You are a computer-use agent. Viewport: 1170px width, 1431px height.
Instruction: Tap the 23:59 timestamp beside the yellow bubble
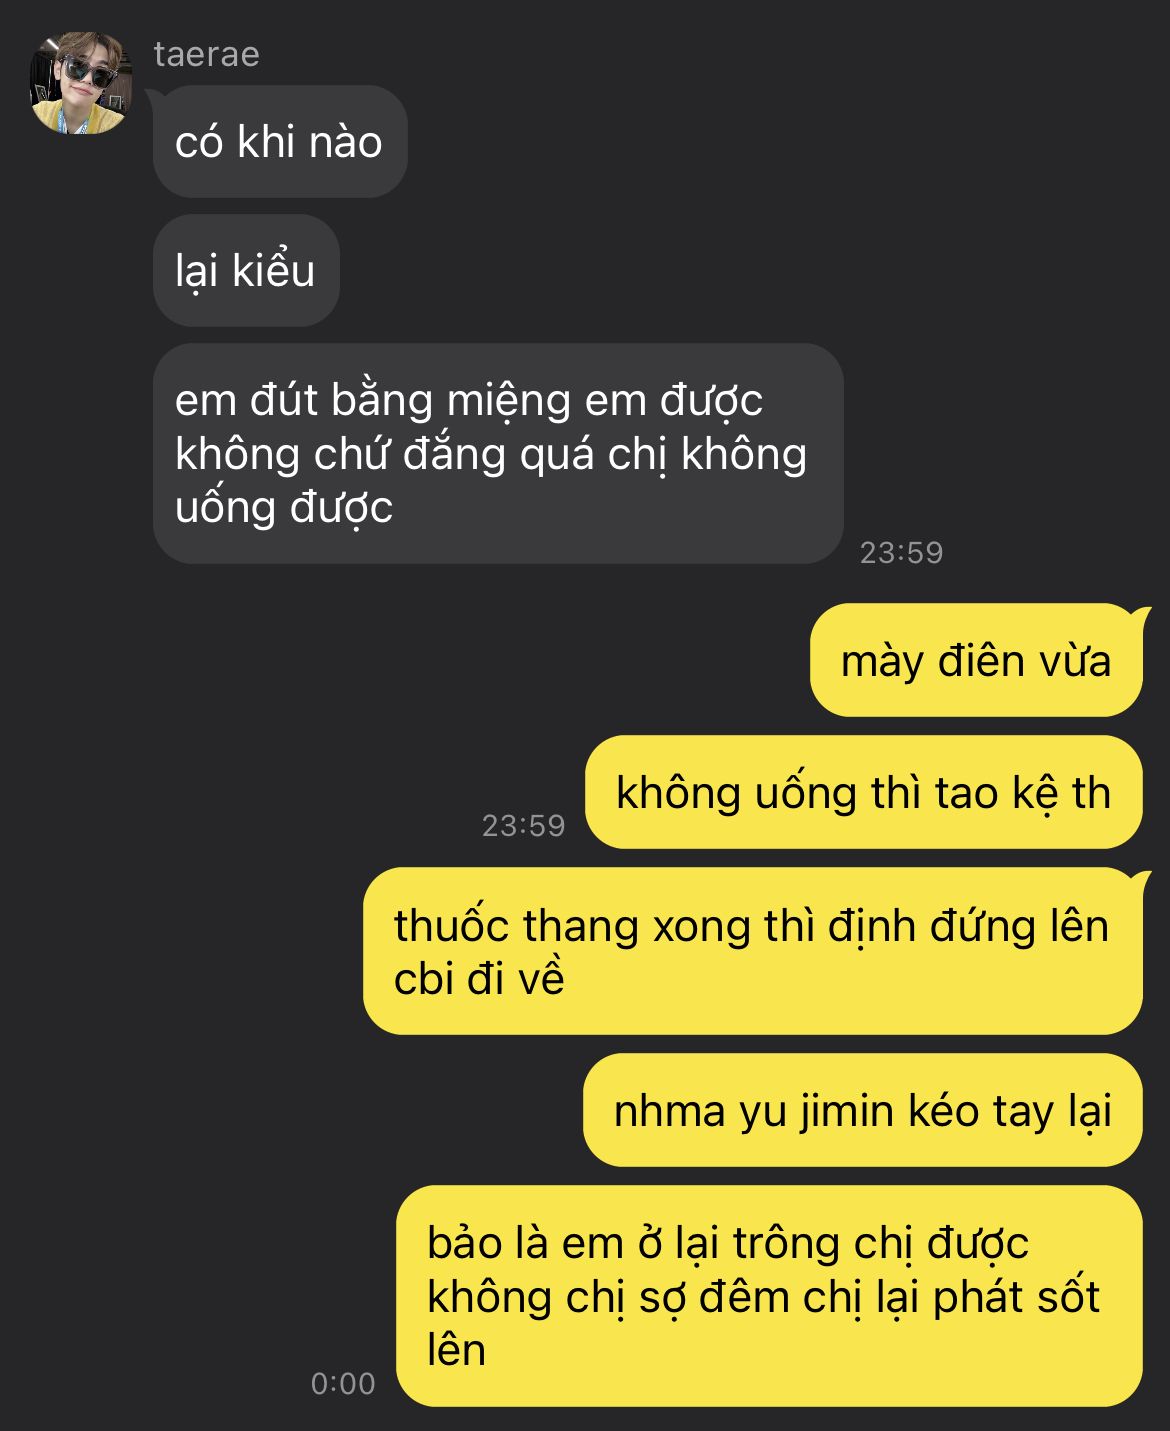pyautogui.click(x=524, y=825)
